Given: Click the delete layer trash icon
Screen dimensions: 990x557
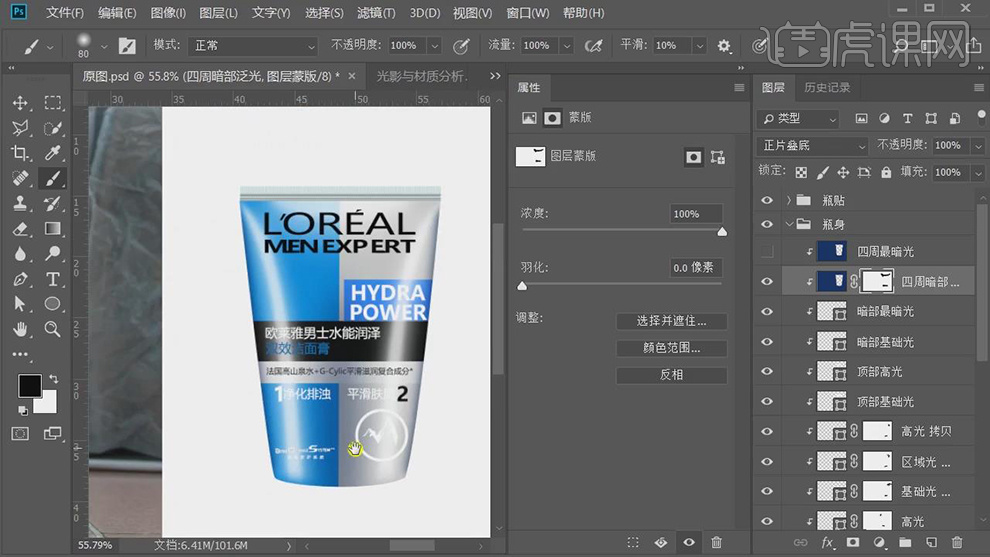Looking at the screenshot, I should pyautogui.click(x=957, y=542).
